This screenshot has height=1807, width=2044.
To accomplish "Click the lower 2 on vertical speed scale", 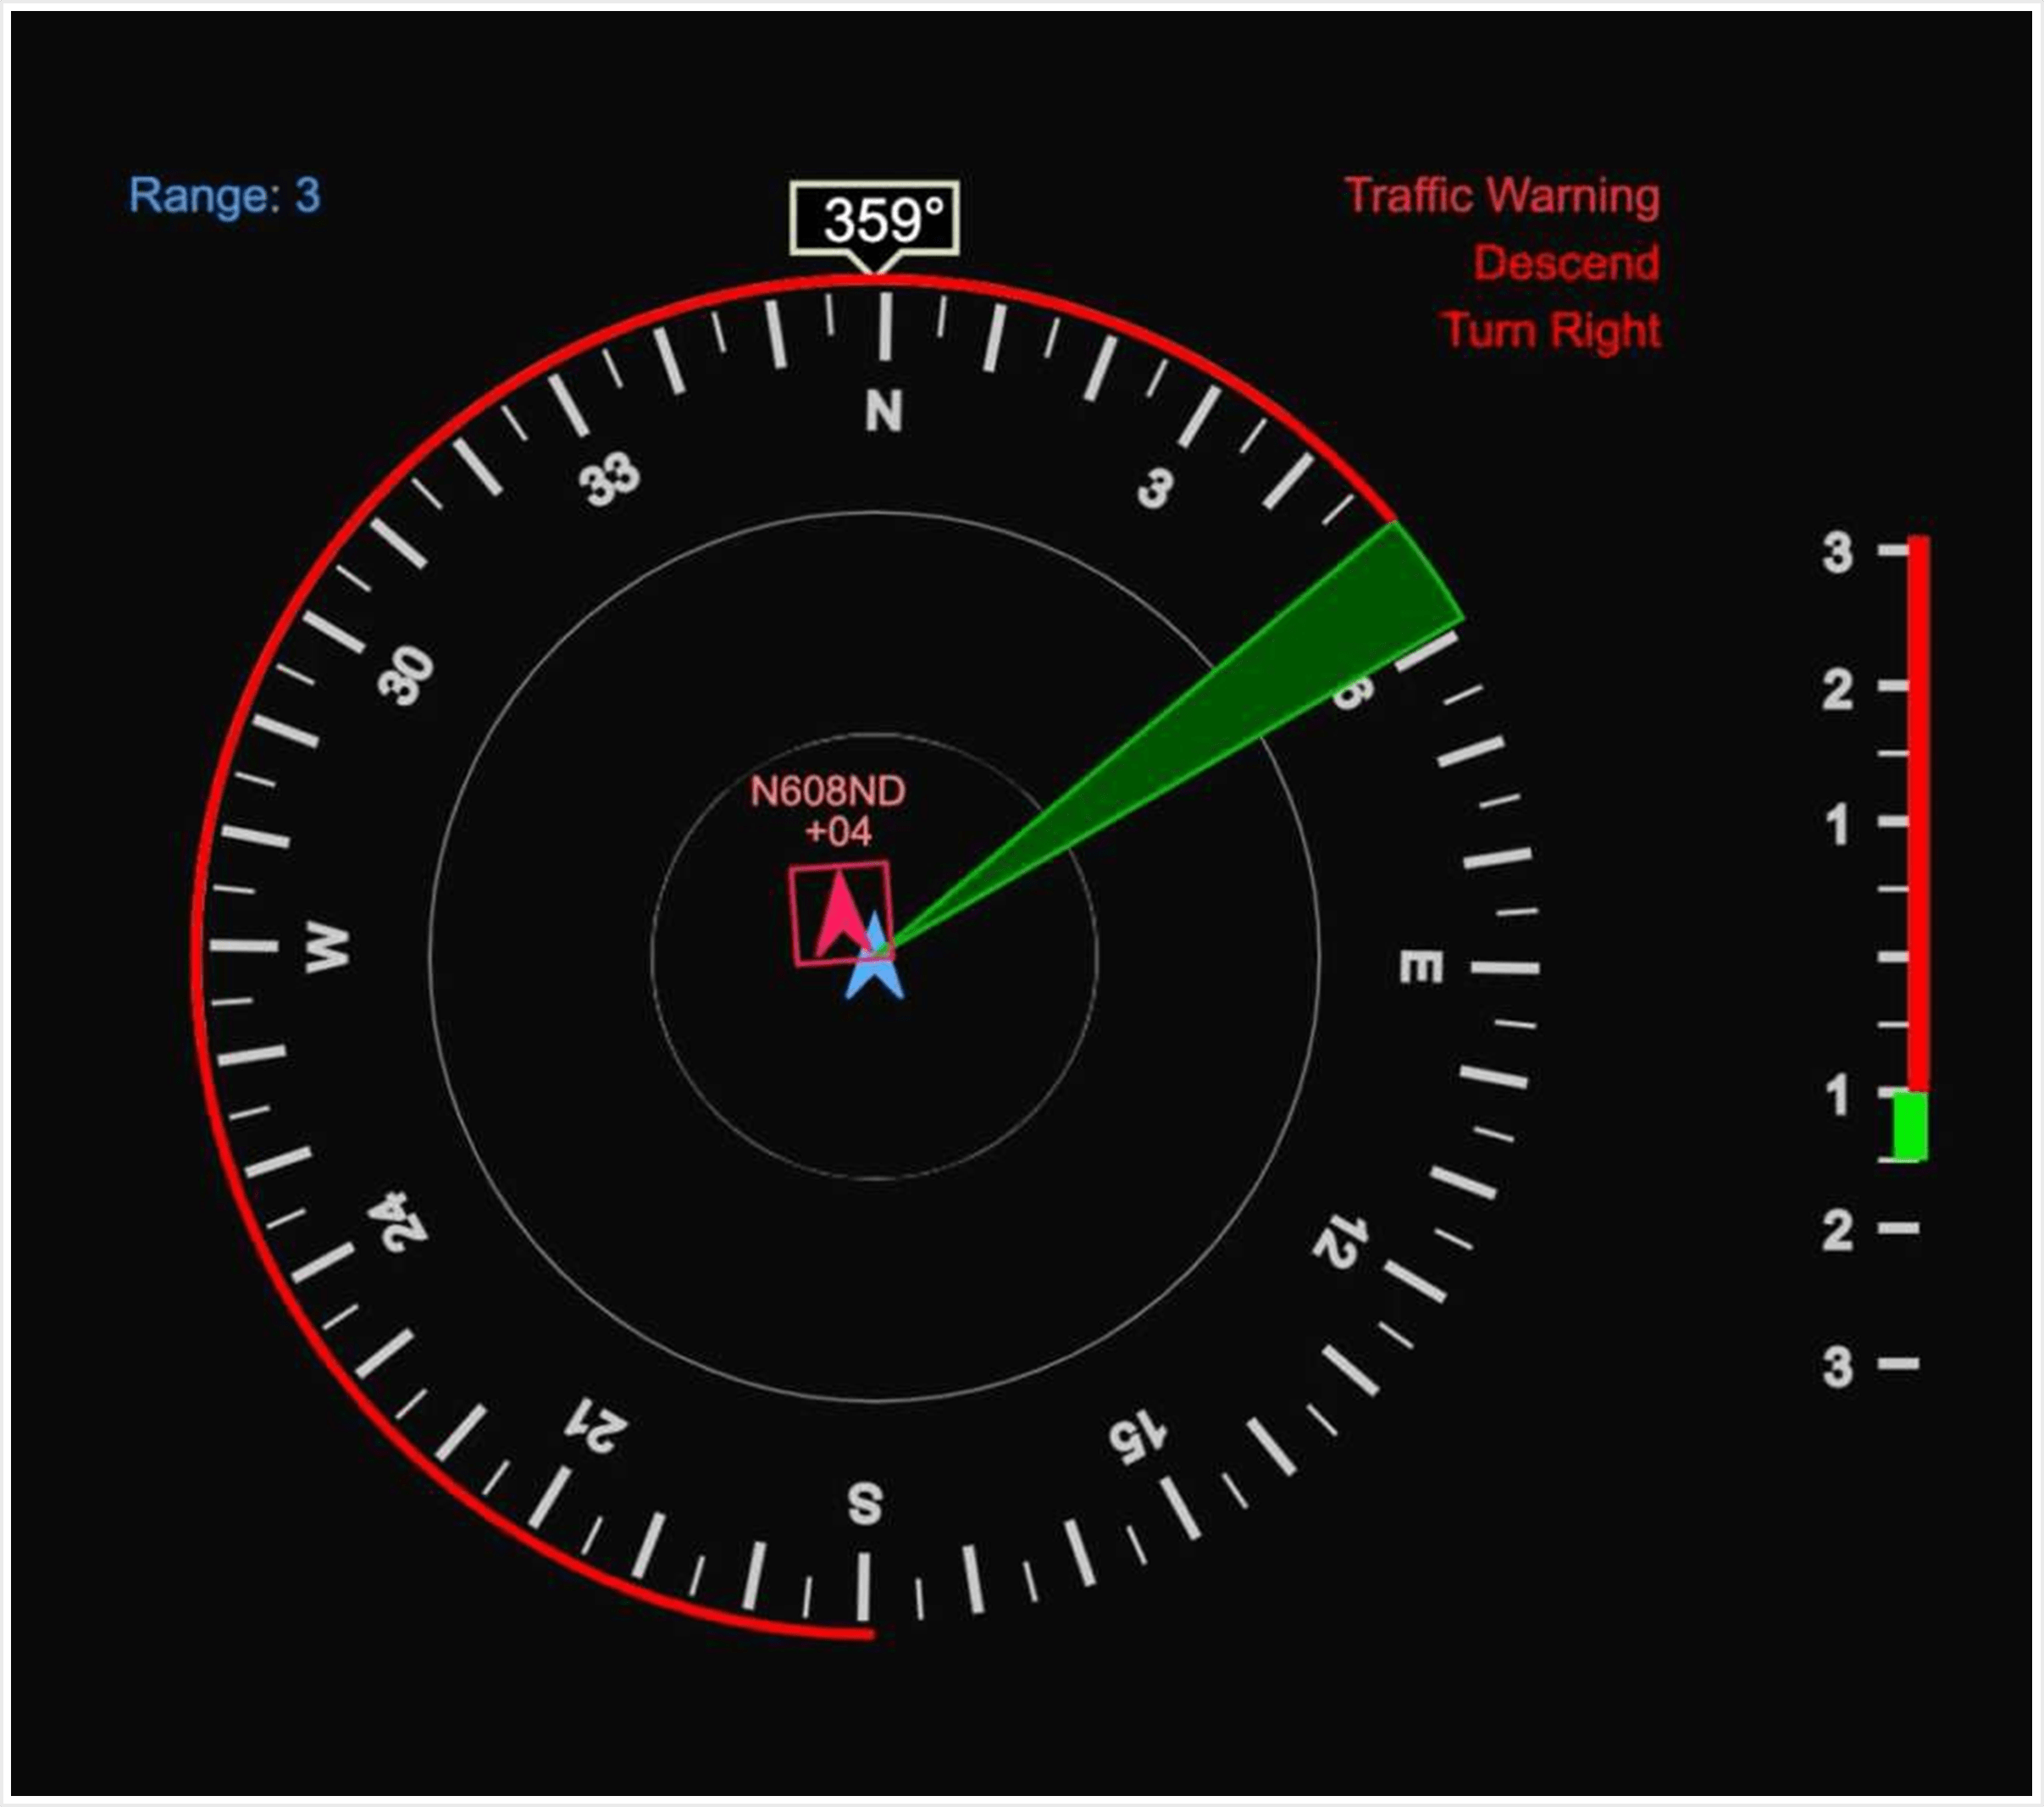I will point(1837,1230).
